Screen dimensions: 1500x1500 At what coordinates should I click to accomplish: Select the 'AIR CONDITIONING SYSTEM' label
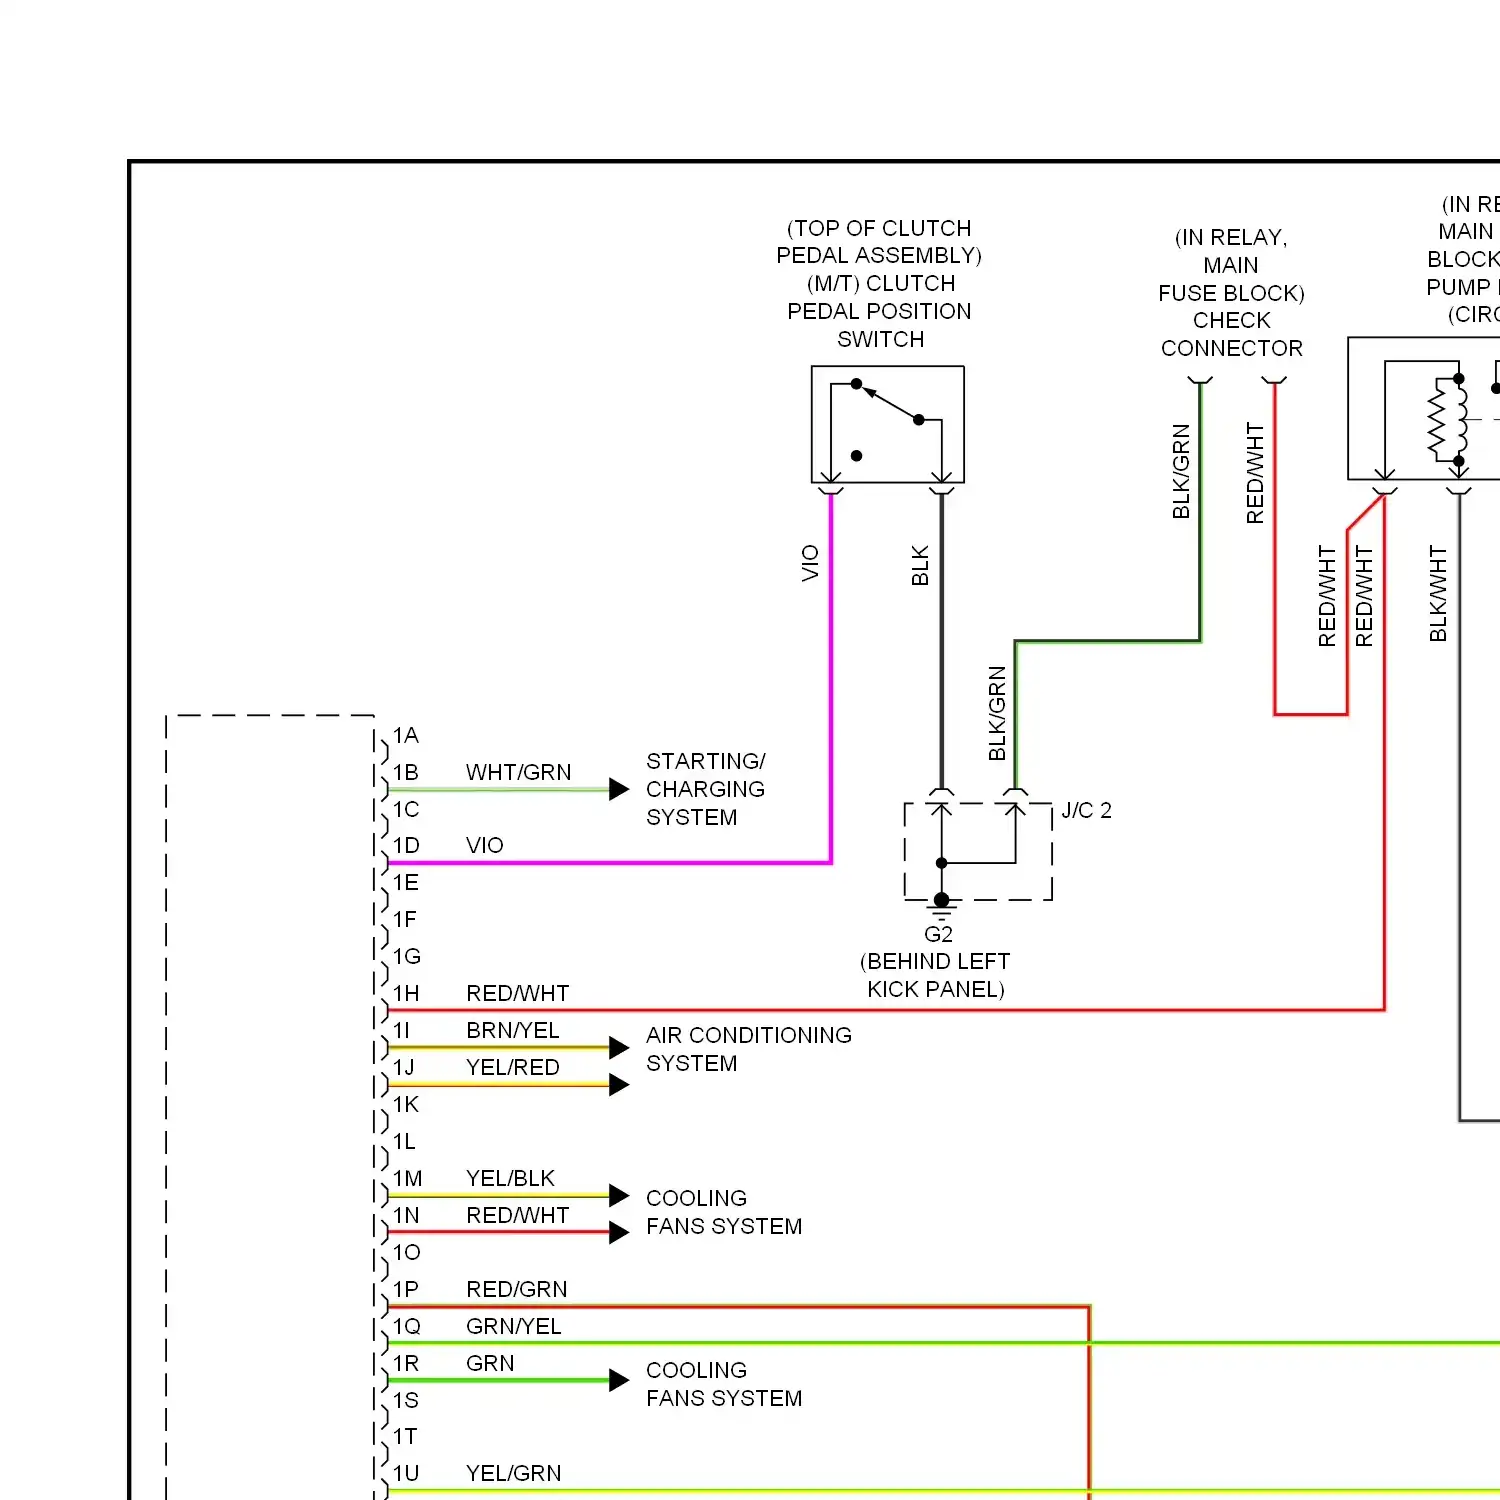tap(749, 1049)
